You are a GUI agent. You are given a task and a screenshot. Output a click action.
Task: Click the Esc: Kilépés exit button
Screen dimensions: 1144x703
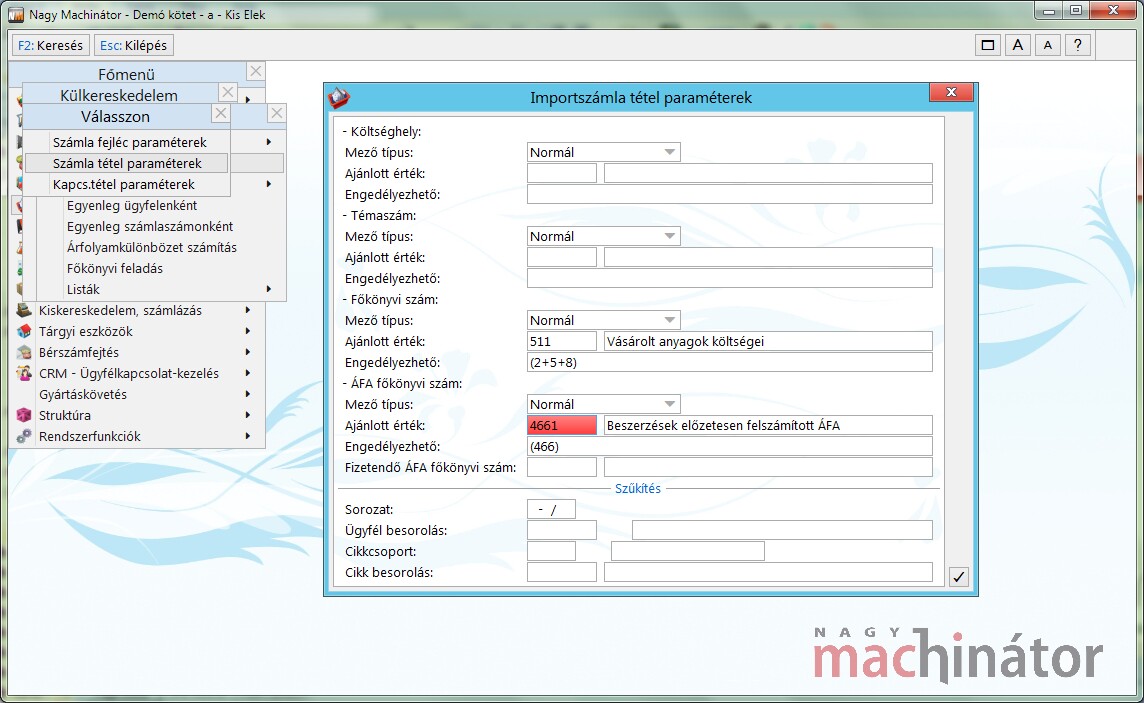click(134, 45)
